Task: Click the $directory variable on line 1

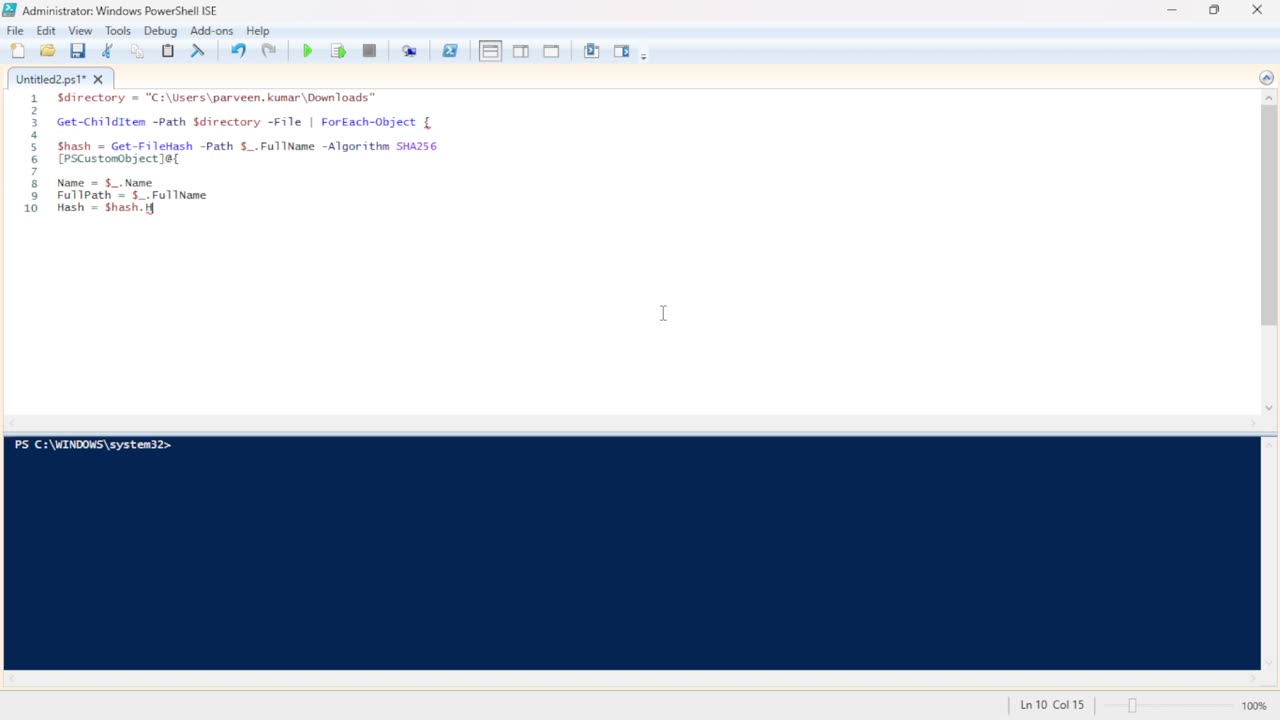Action: (91, 98)
